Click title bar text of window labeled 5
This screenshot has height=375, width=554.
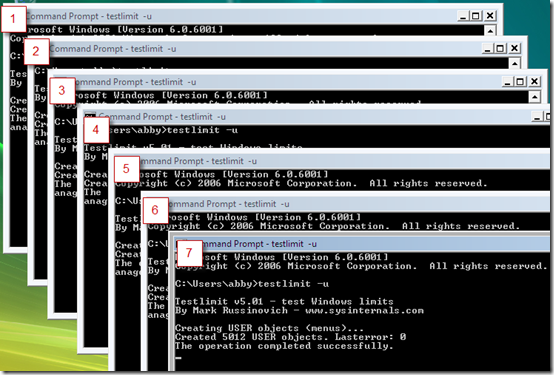click(x=198, y=161)
